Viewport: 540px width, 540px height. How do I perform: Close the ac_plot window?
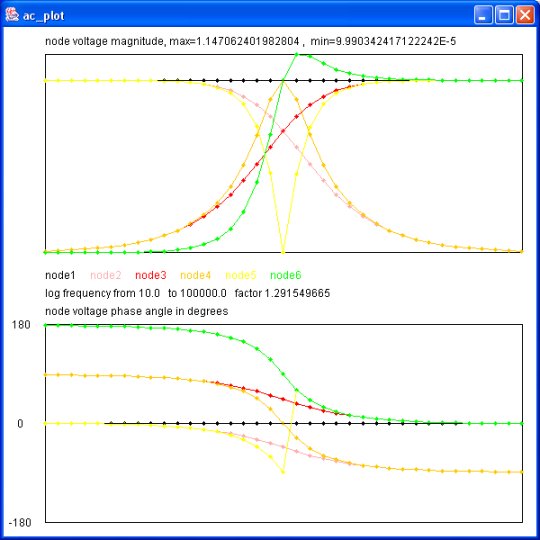click(x=525, y=15)
